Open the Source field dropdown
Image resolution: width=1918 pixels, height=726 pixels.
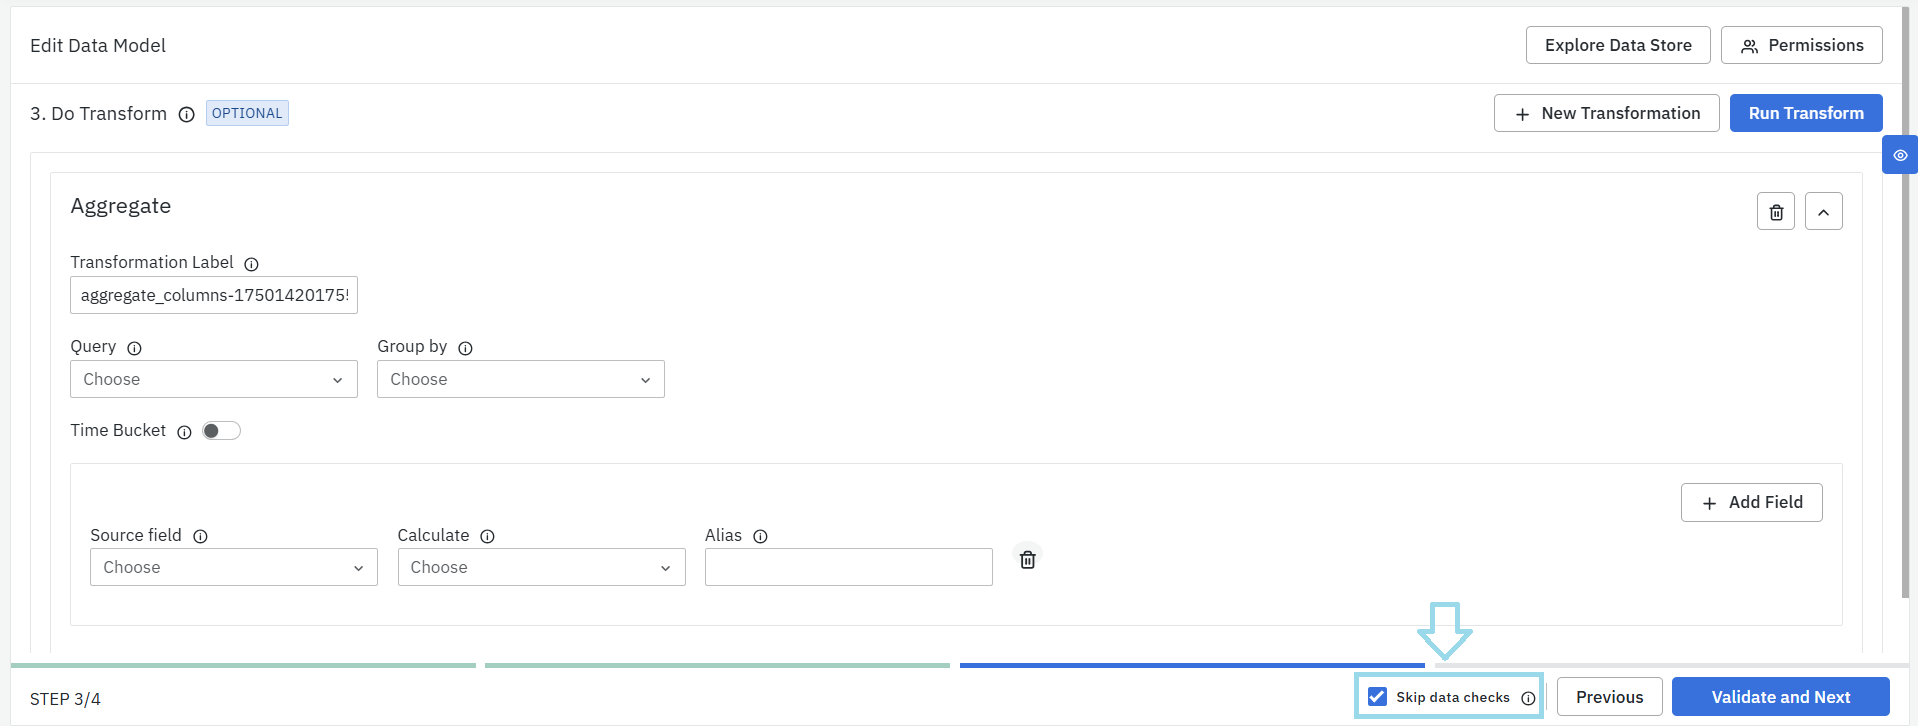click(x=233, y=568)
